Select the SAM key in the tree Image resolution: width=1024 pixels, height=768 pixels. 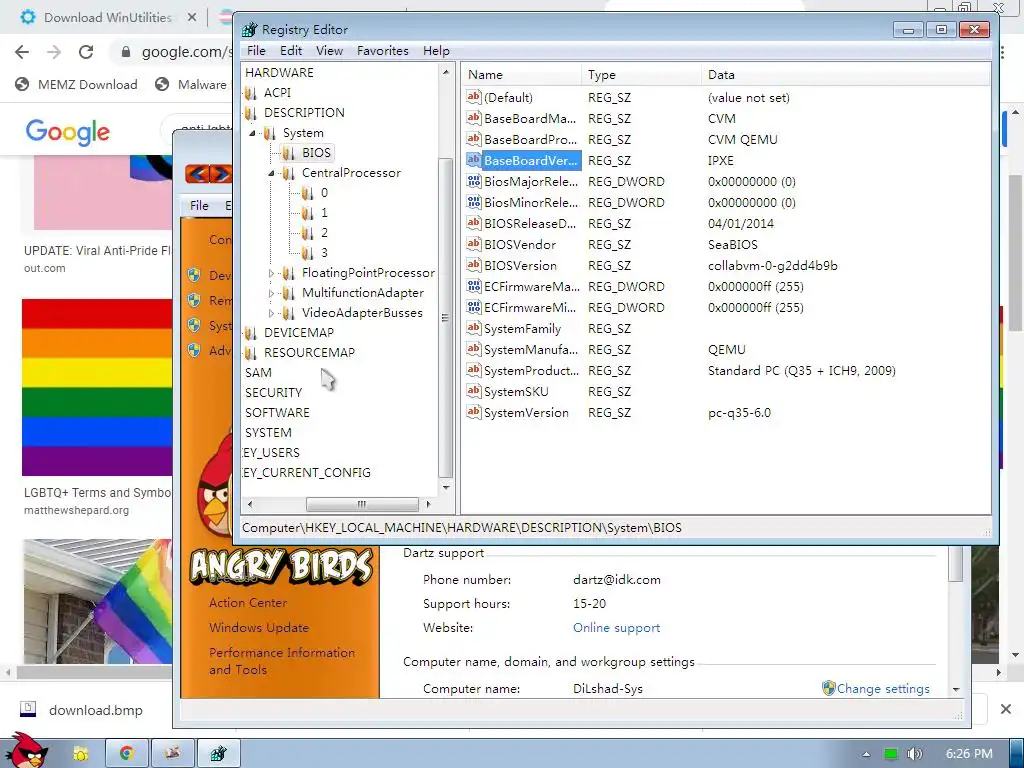tap(258, 373)
